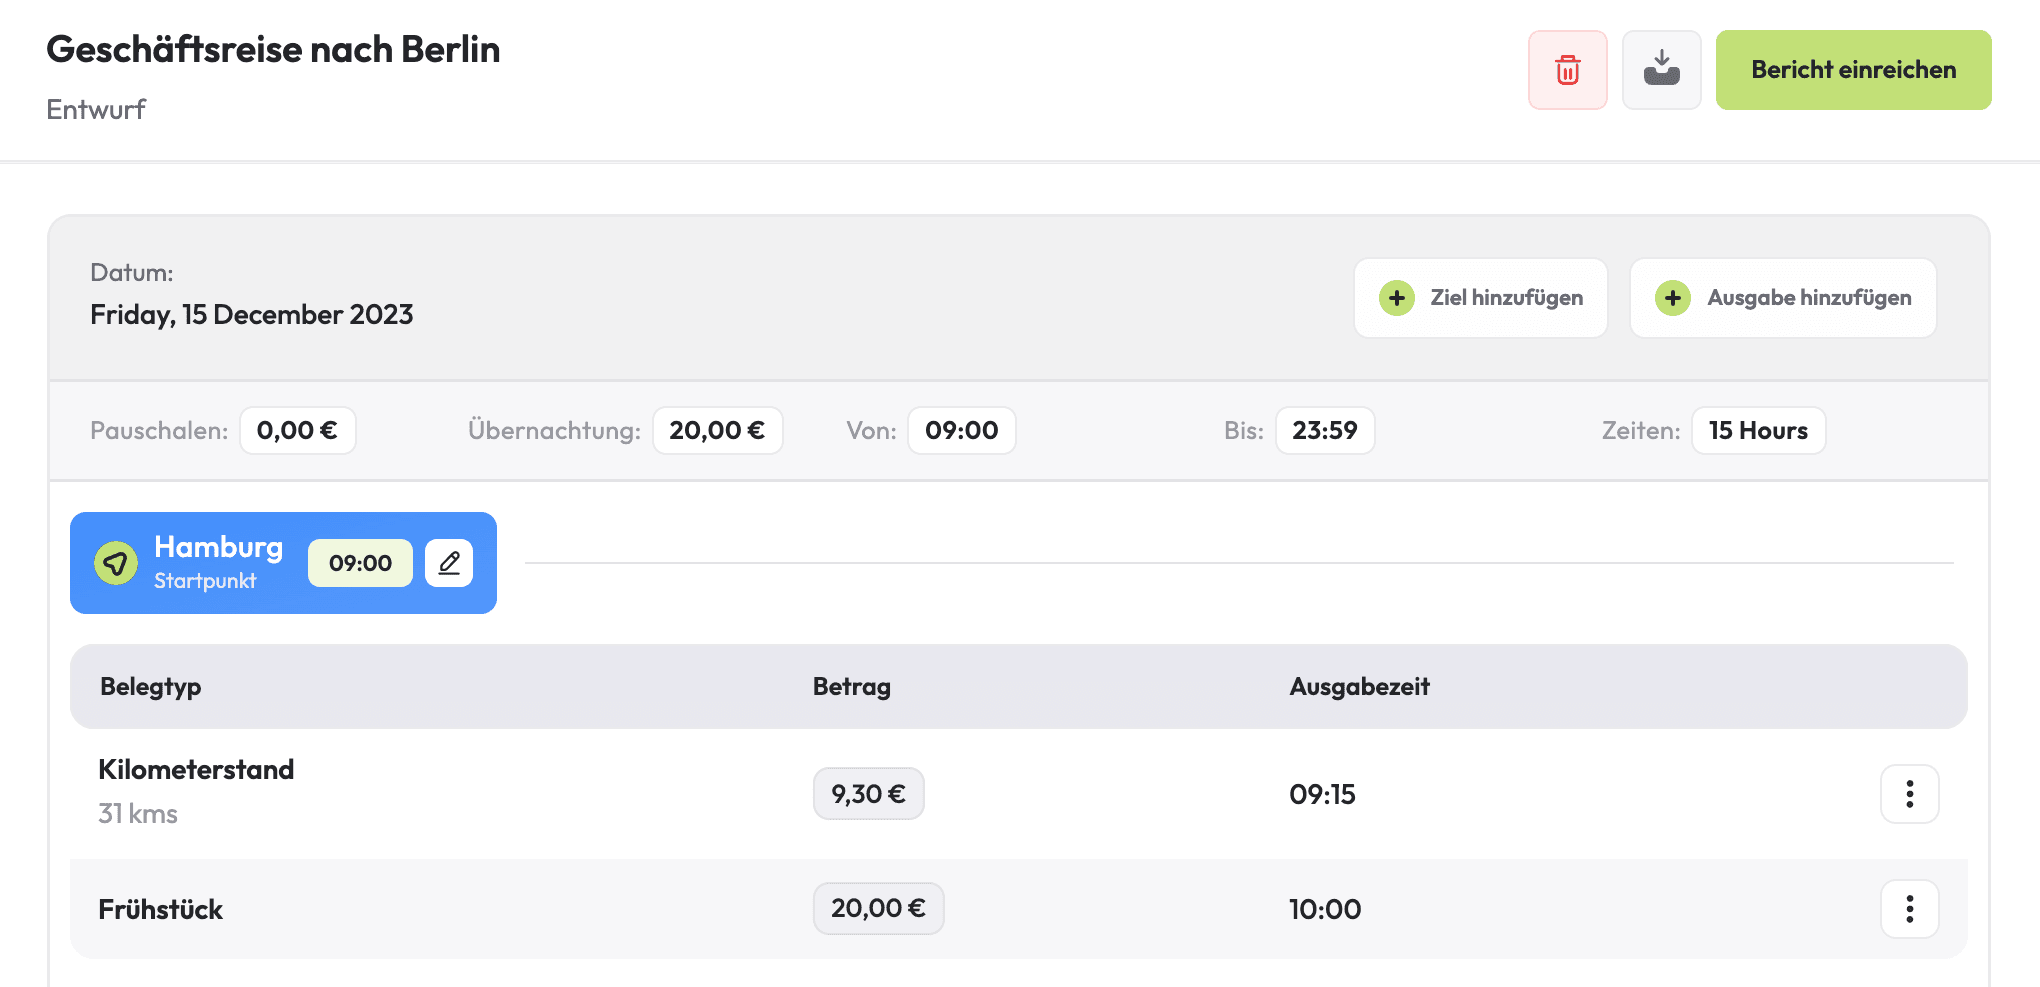Click the plus icon beside Ausgabe hinzufügen
This screenshot has width=2040, height=987.
click(1673, 298)
